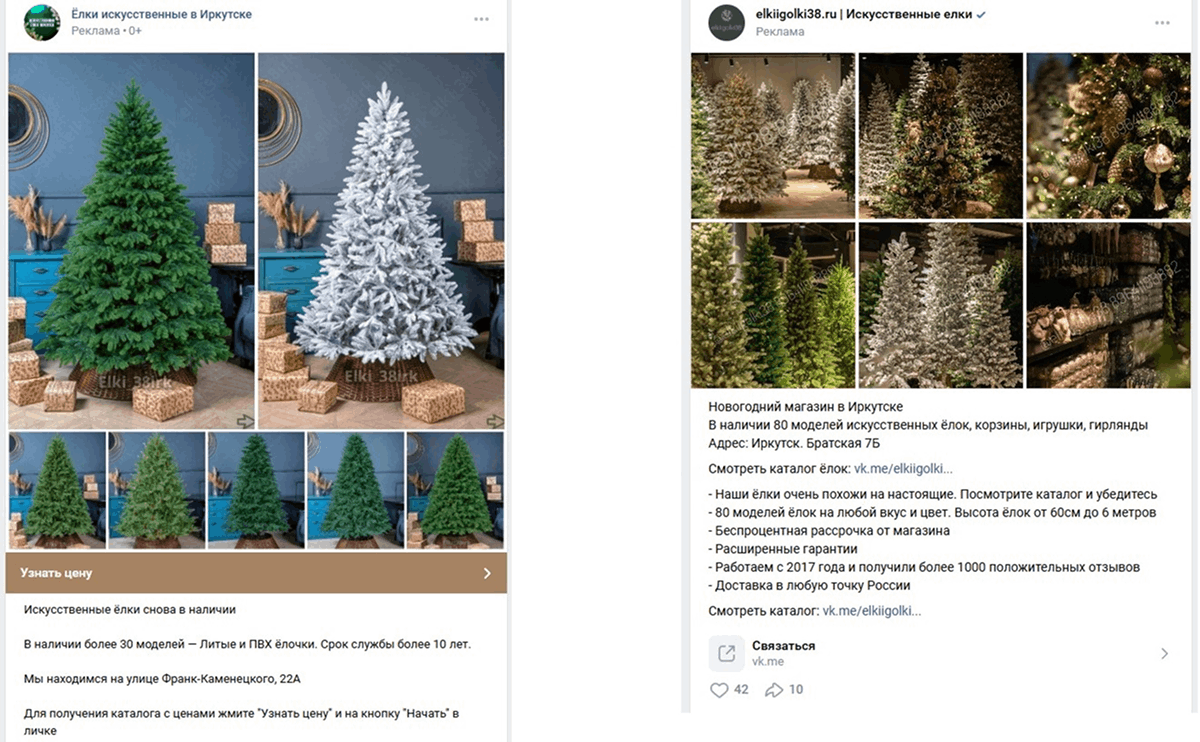Open avatar of Ёлки искусственные в Иркутске

(42, 22)
